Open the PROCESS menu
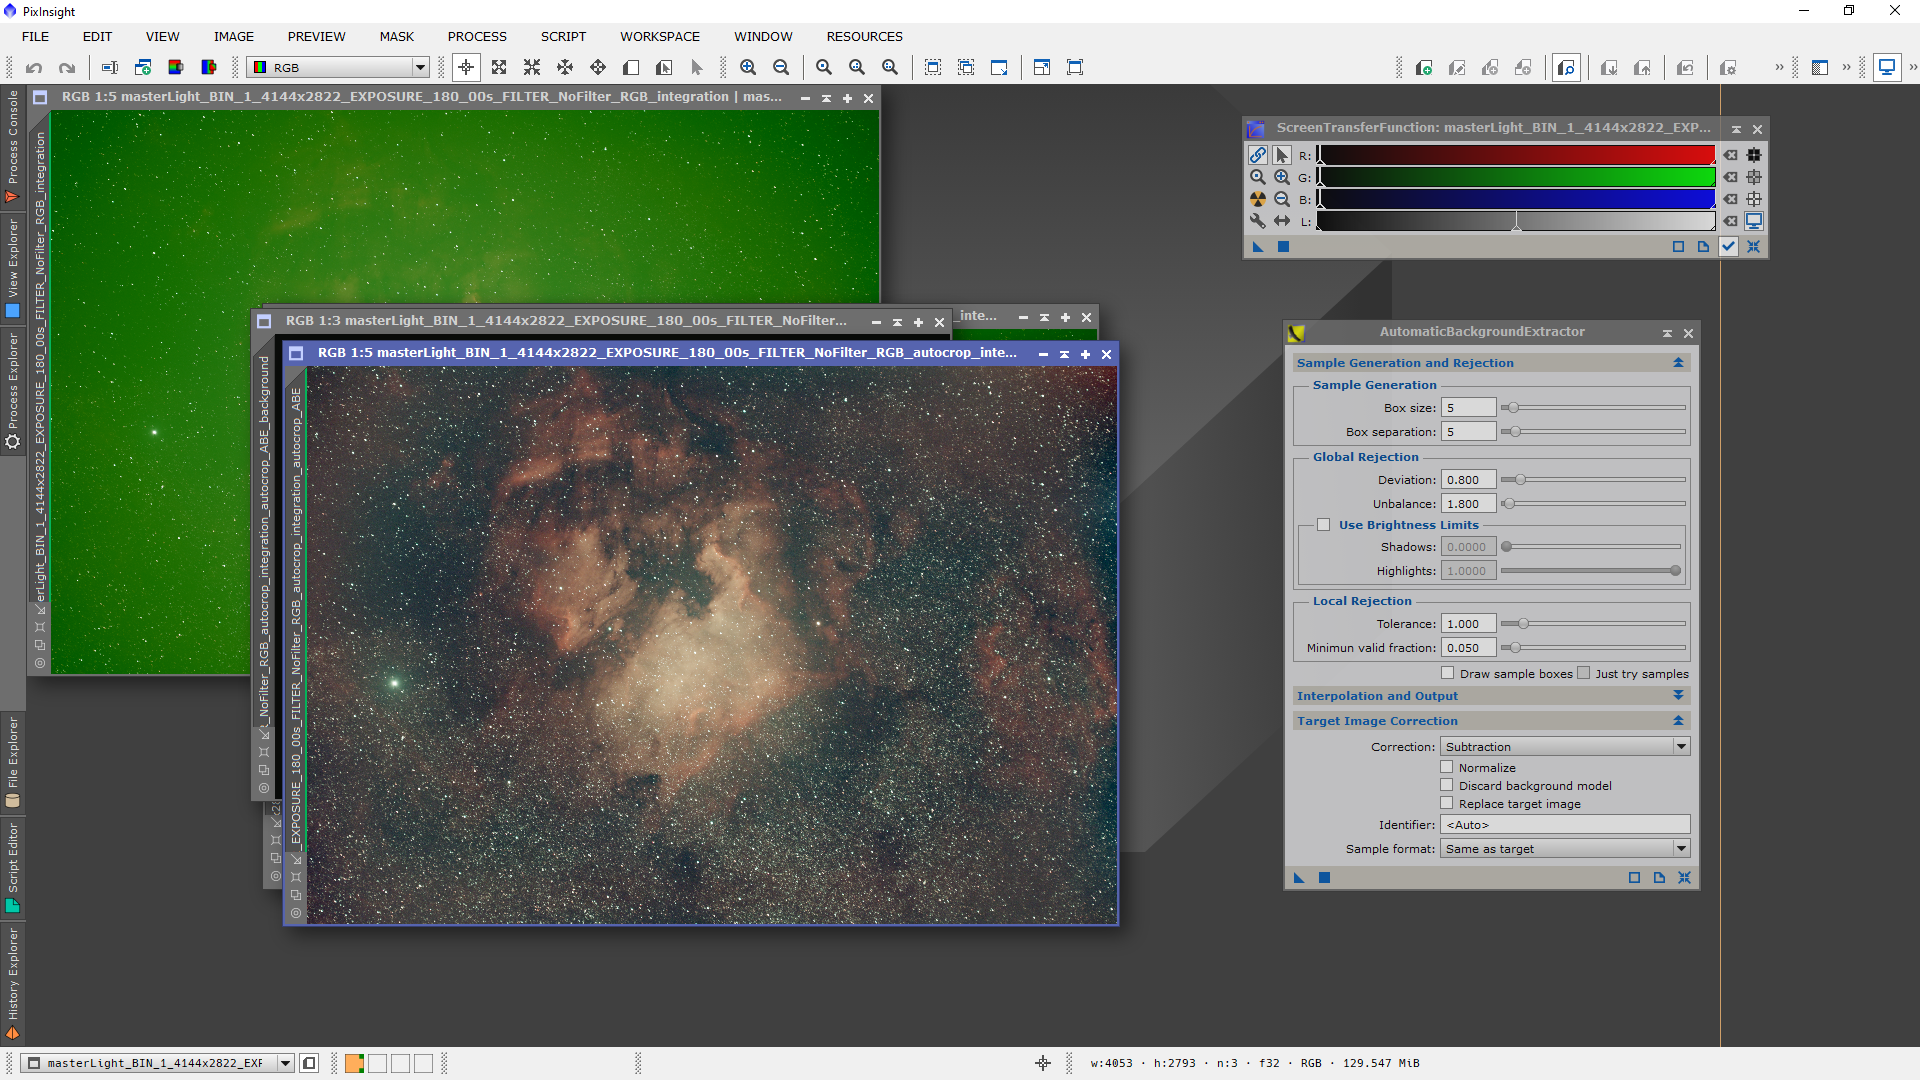Viewport: 1920px width, 1080px height. point(477,37)
